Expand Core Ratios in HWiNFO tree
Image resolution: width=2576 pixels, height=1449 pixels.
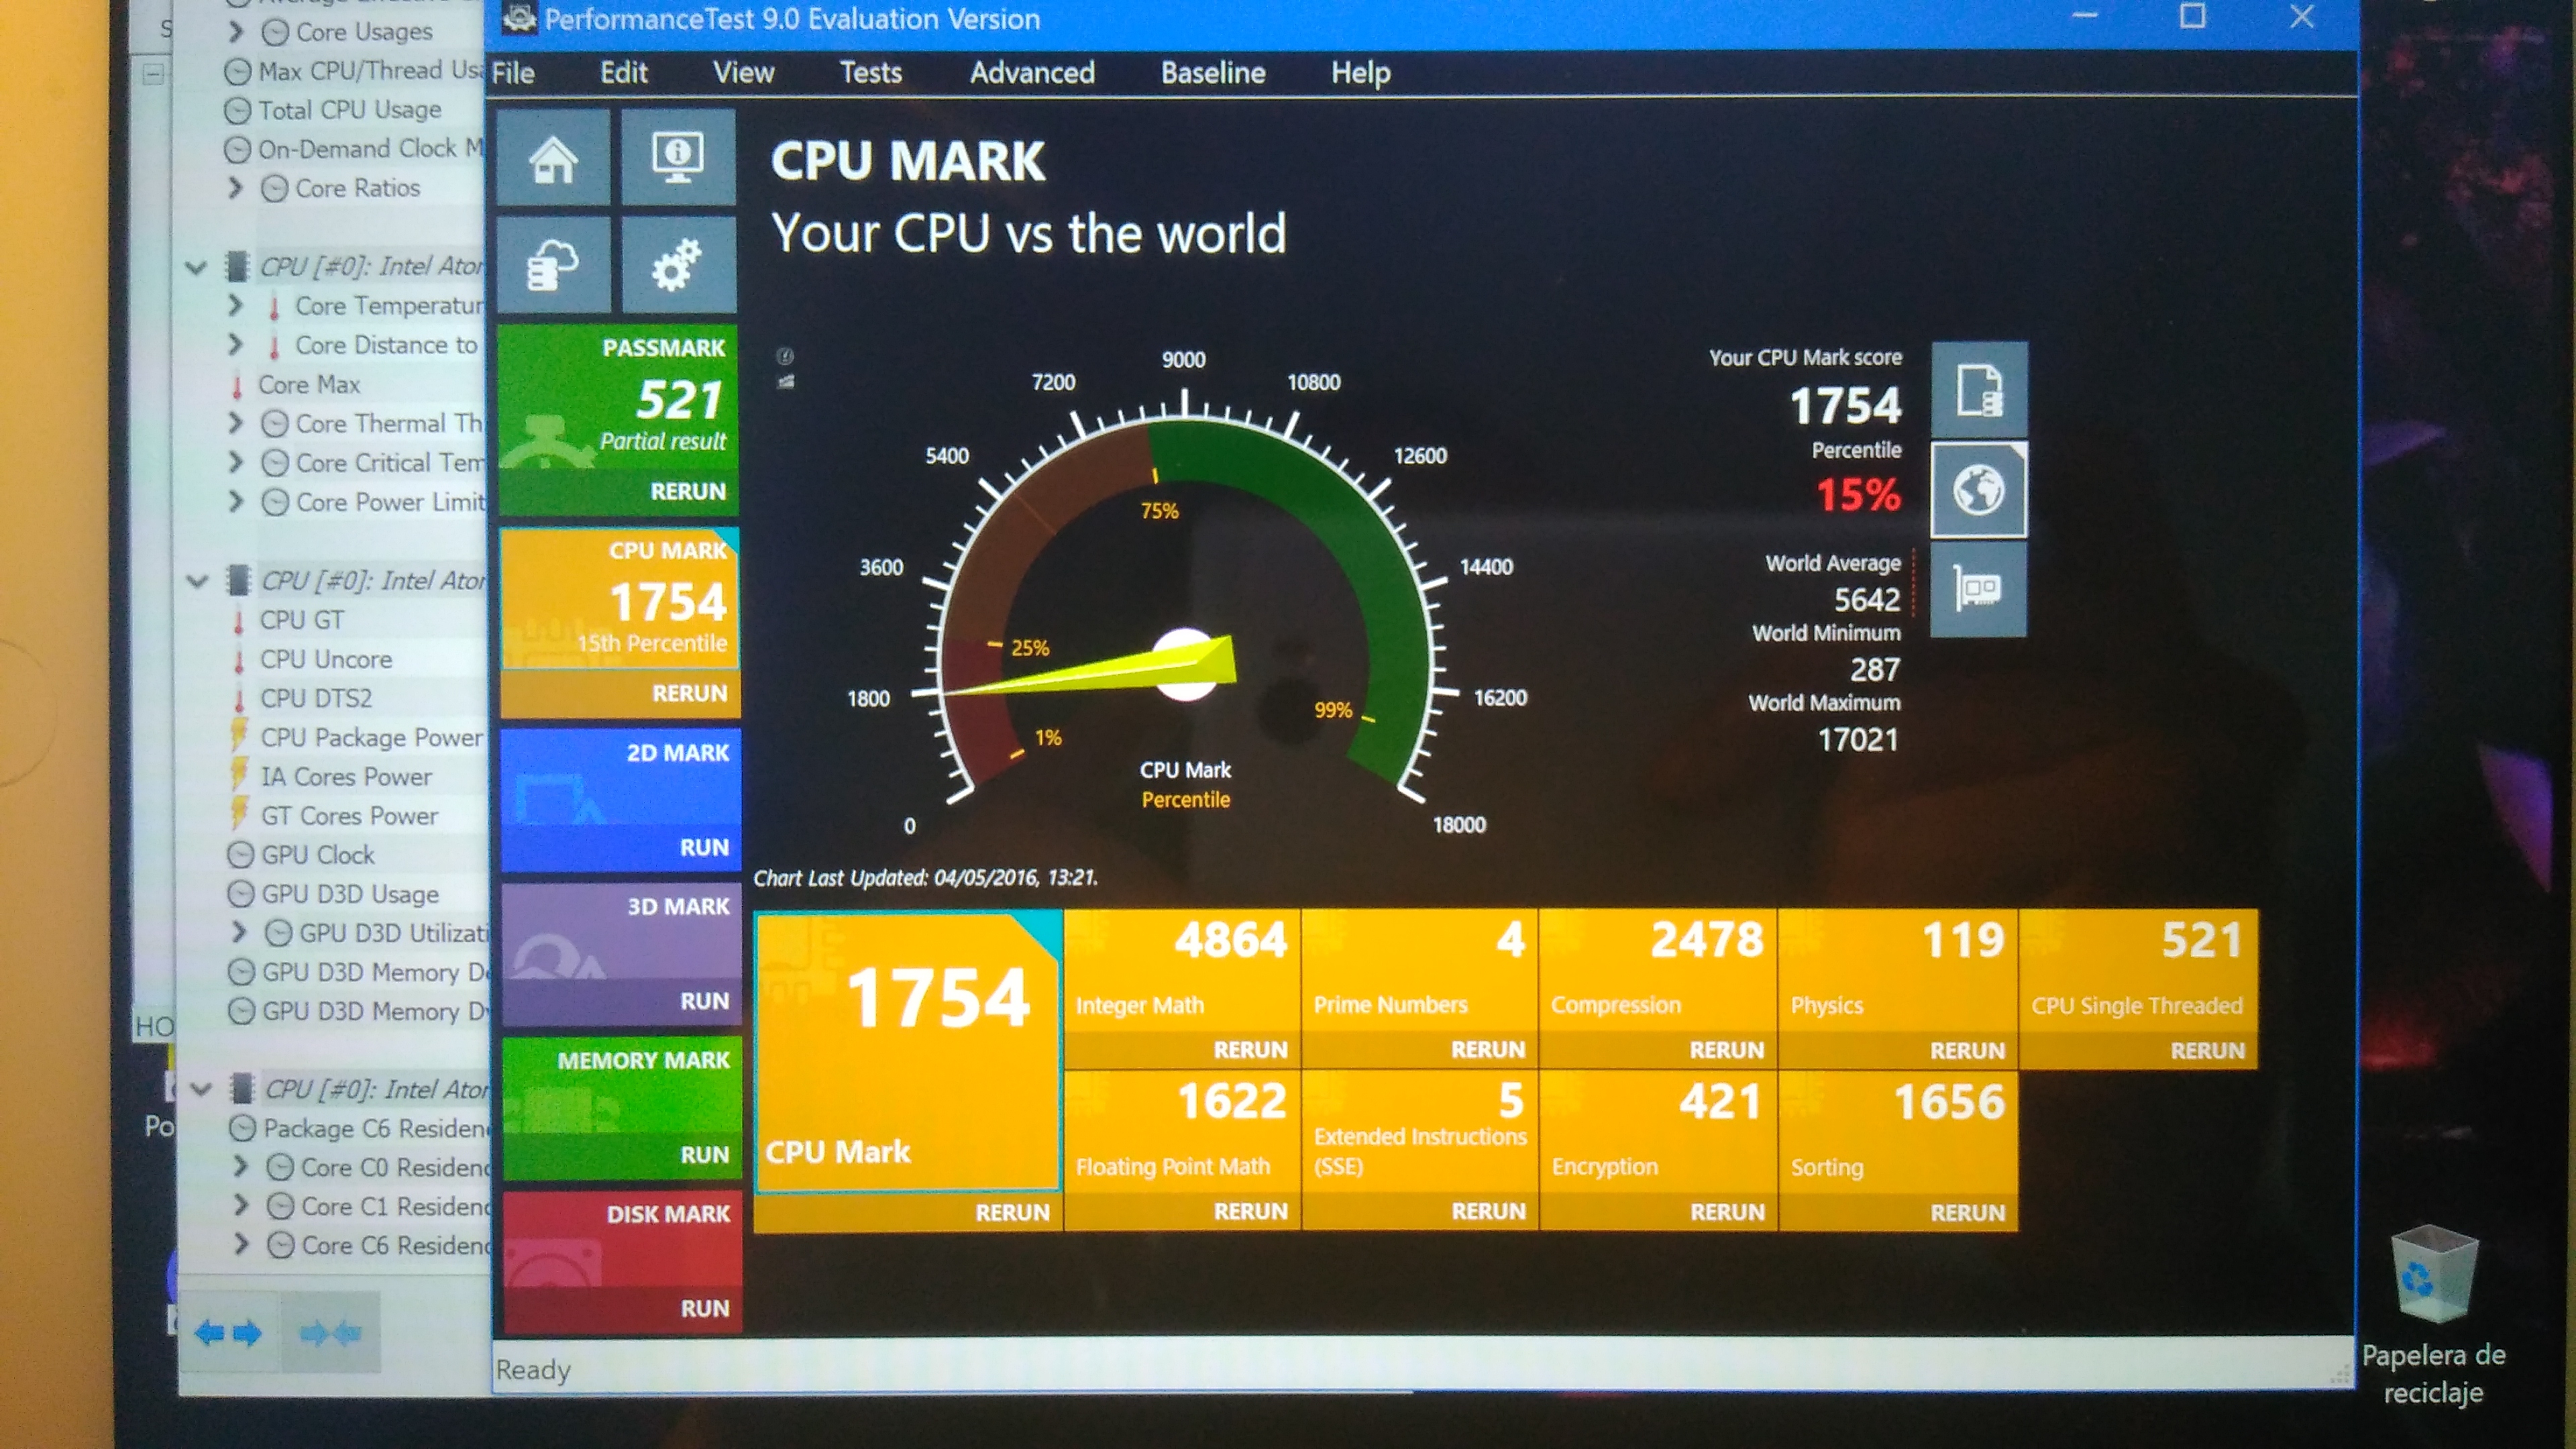coord(236,188)
